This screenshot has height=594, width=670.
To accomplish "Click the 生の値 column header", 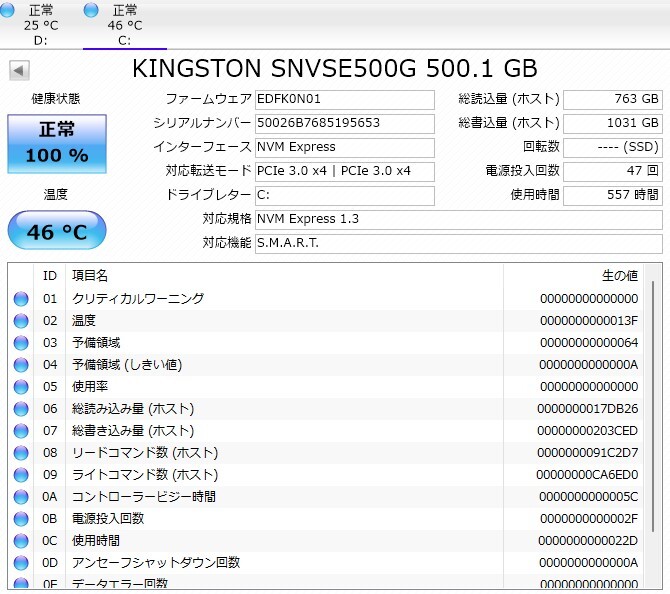I will click(620, 276).
